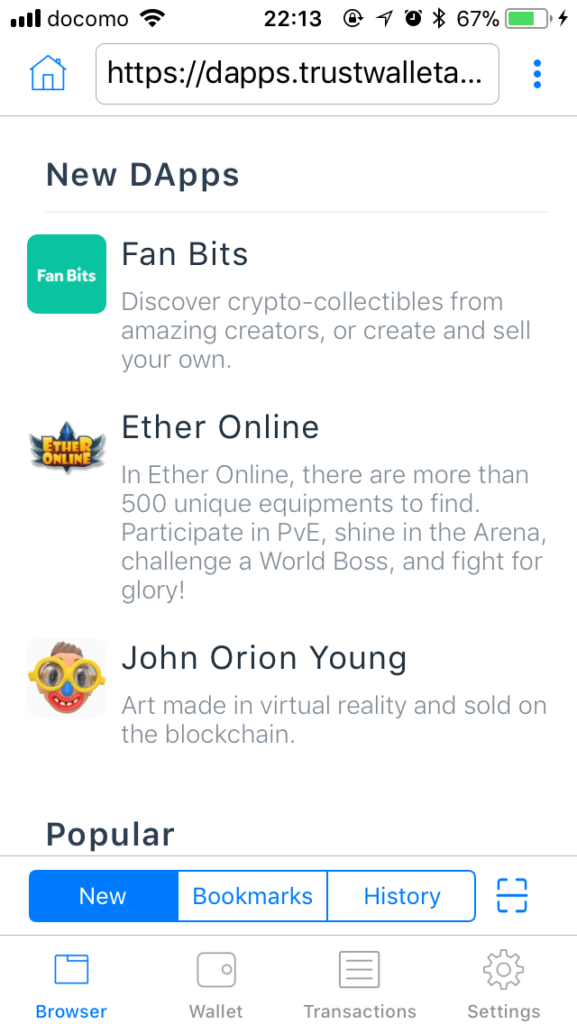The width and height of the screenshot is (577, 1024).
Task: Select the New segment
Action: 103,896
